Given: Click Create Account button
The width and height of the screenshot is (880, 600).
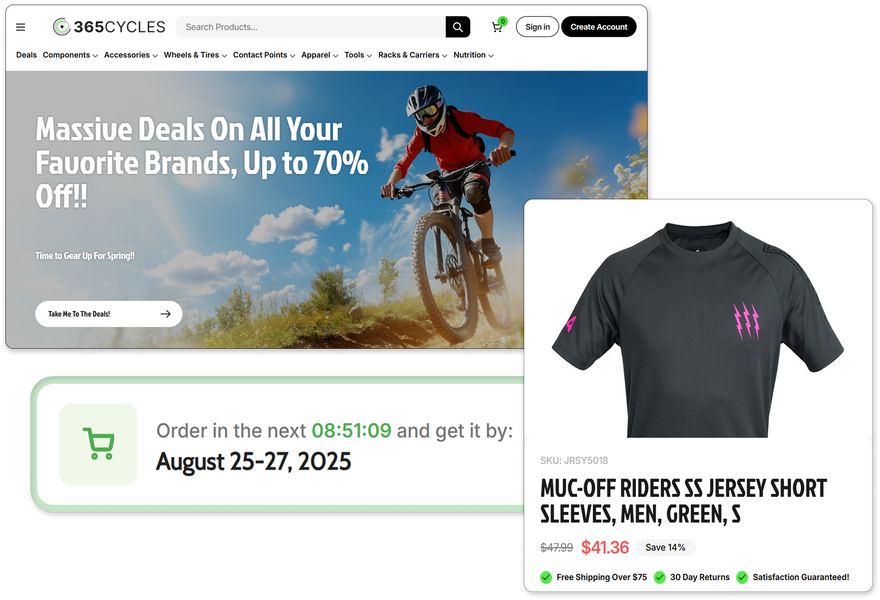Looking at the screenshot, I should click(x=598, y=27).
